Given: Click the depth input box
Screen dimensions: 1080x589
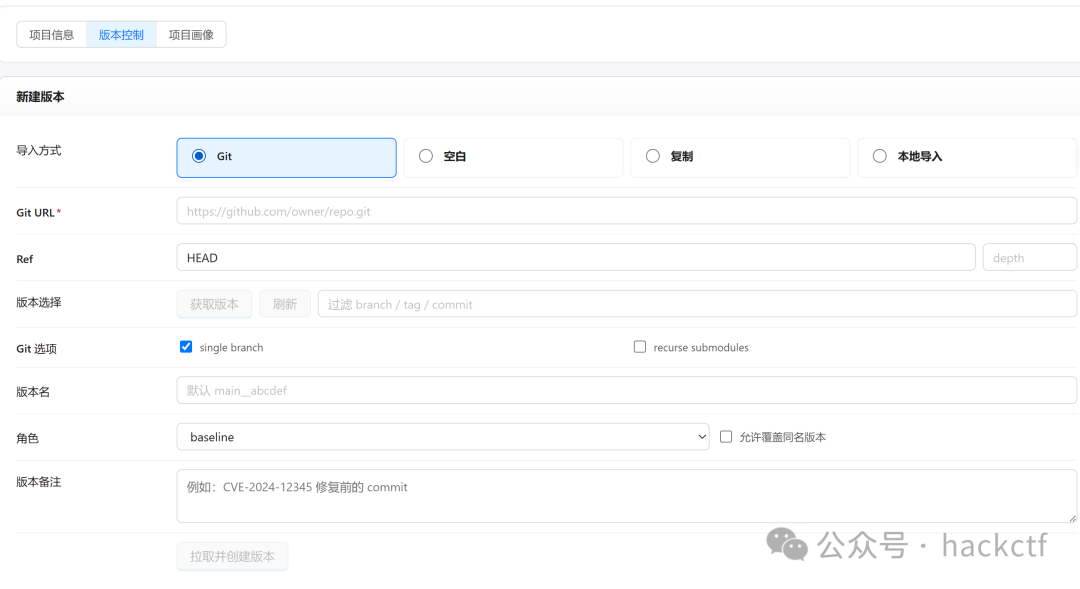Looking at the screenshot, I should (1030, 257).
